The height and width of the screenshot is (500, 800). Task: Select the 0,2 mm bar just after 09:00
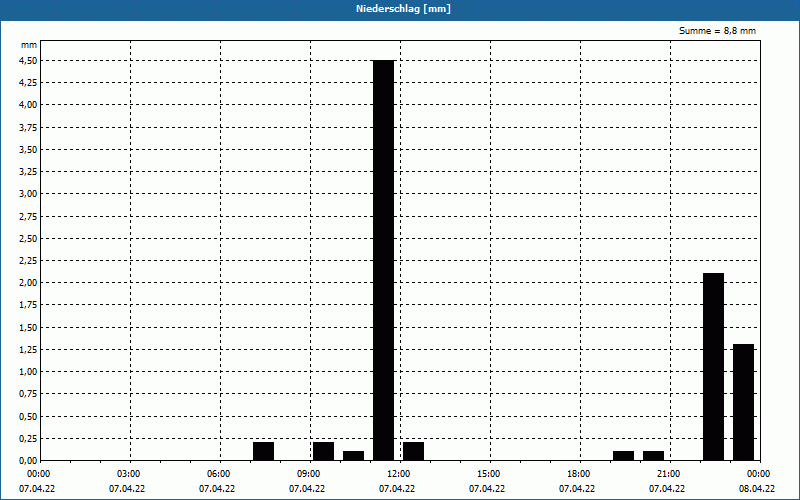(x=323, y=451)
